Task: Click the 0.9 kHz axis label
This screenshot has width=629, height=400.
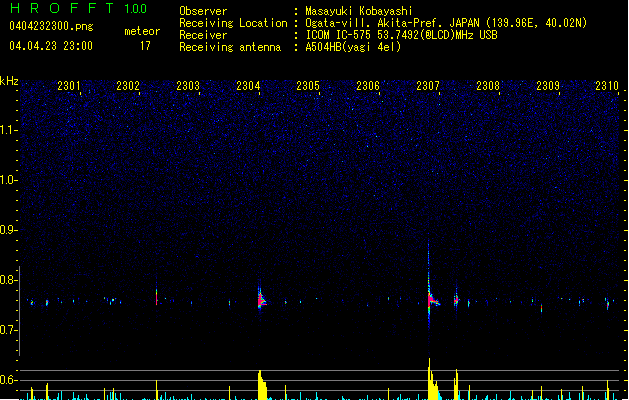Action: tap(9, 230)
